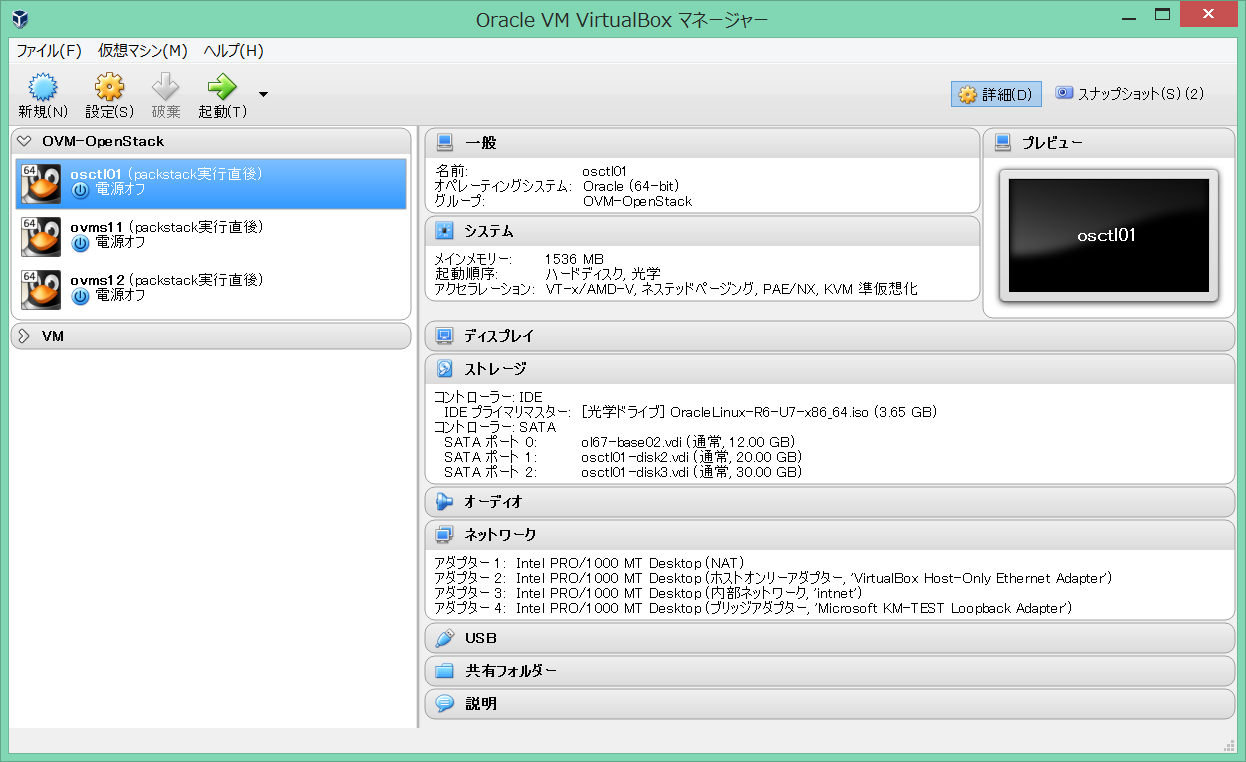This screenshot has width=1246, height=762.
Task: Click the オーディオ section icon
Action: pos(443,501)
